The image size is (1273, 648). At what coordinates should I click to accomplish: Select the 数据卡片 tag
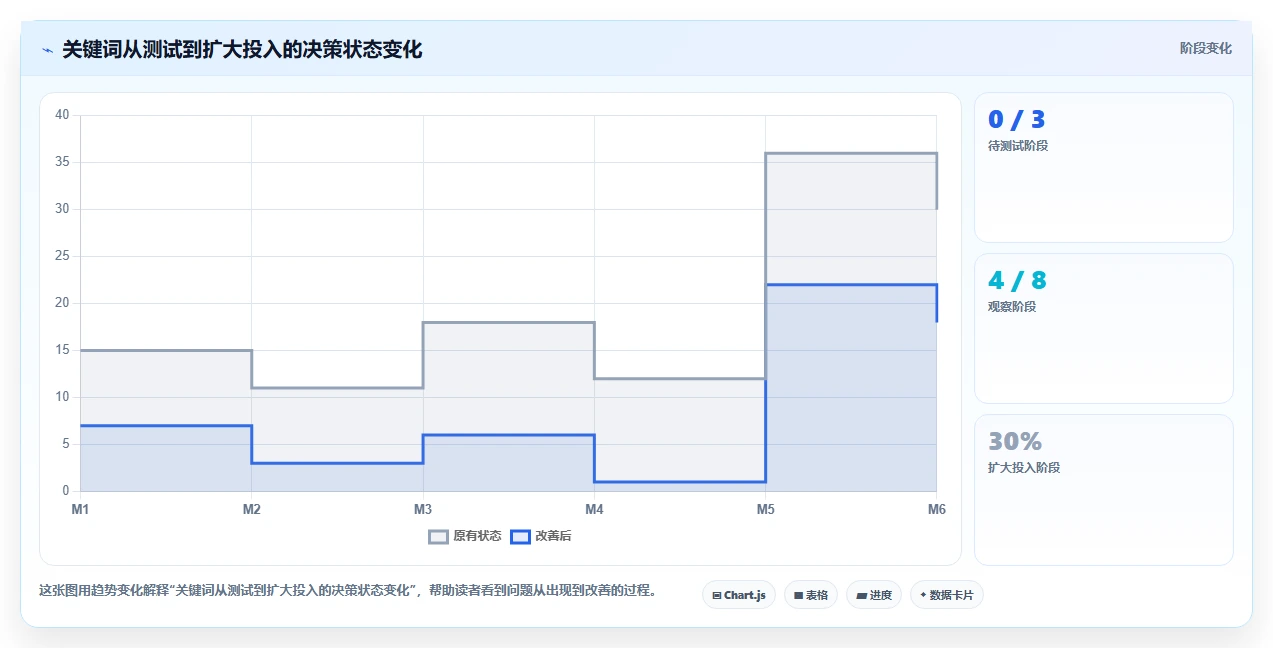point(947,595)
